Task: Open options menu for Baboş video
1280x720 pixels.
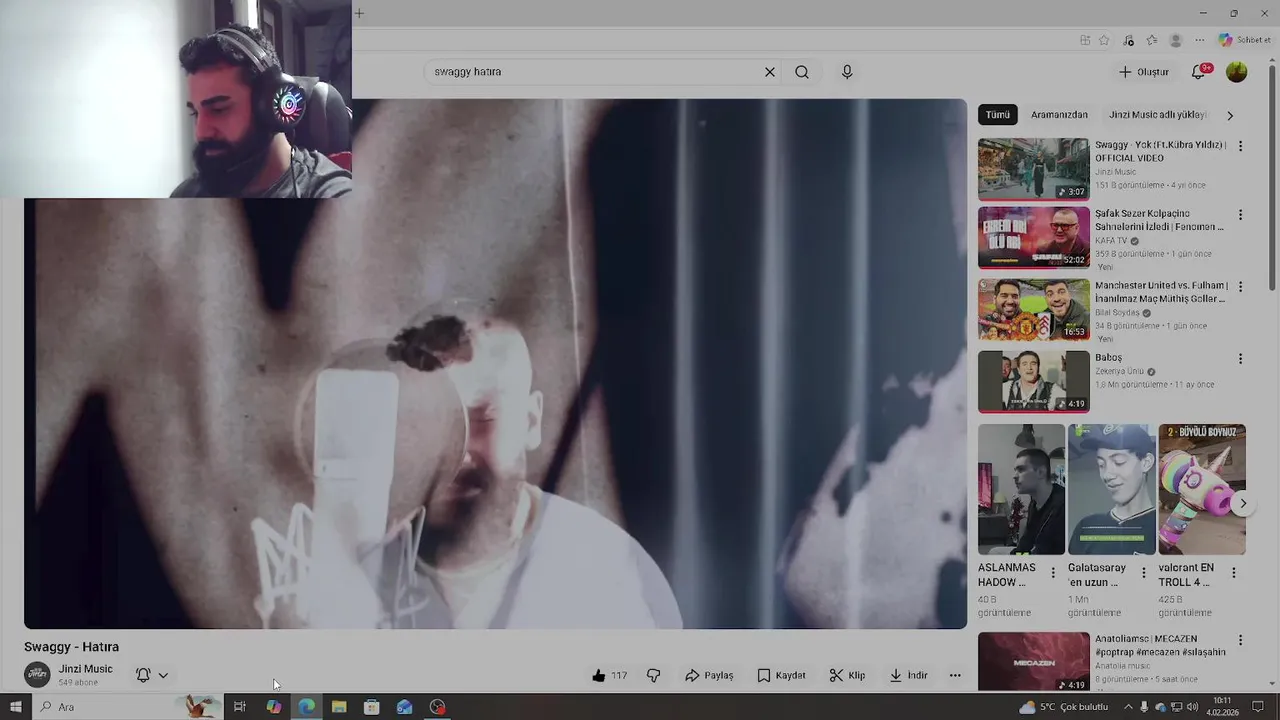Action: click(x=1240, y=359)
